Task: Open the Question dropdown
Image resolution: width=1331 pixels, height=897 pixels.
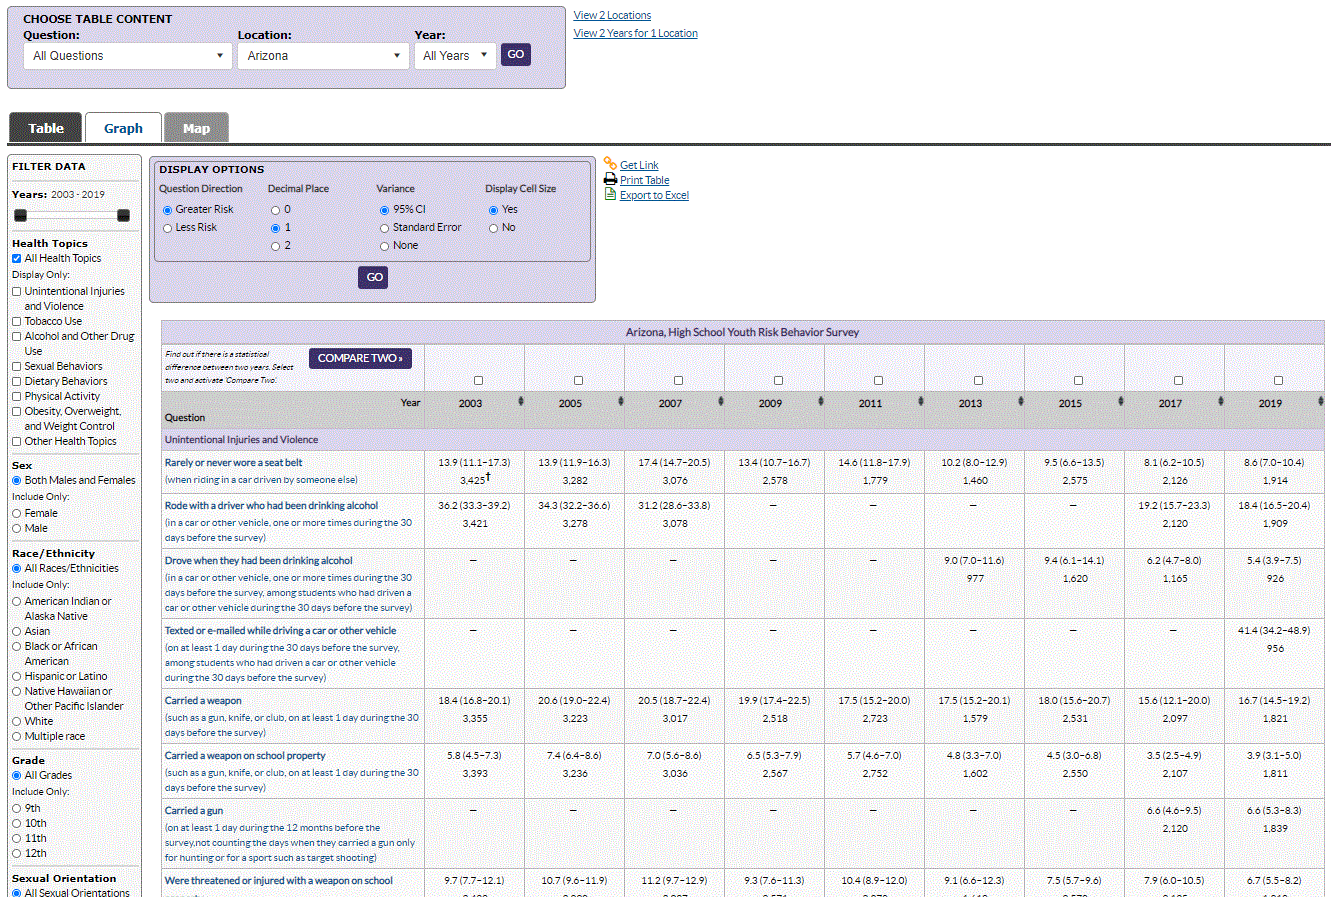Action: (128, 56)
